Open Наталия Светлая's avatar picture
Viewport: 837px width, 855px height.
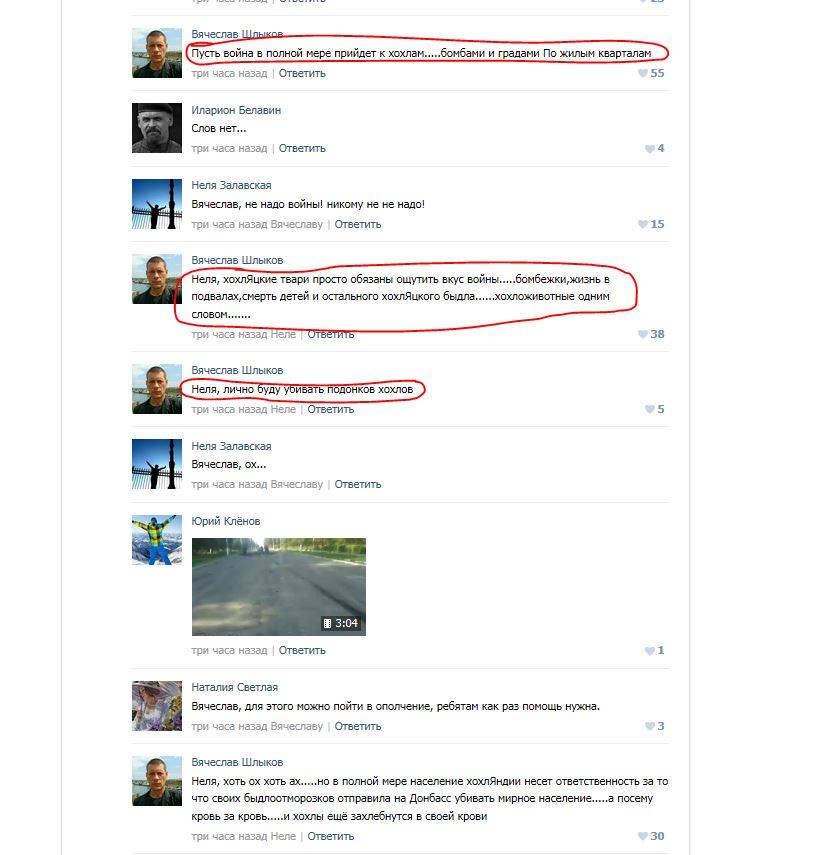click(157, 706)
